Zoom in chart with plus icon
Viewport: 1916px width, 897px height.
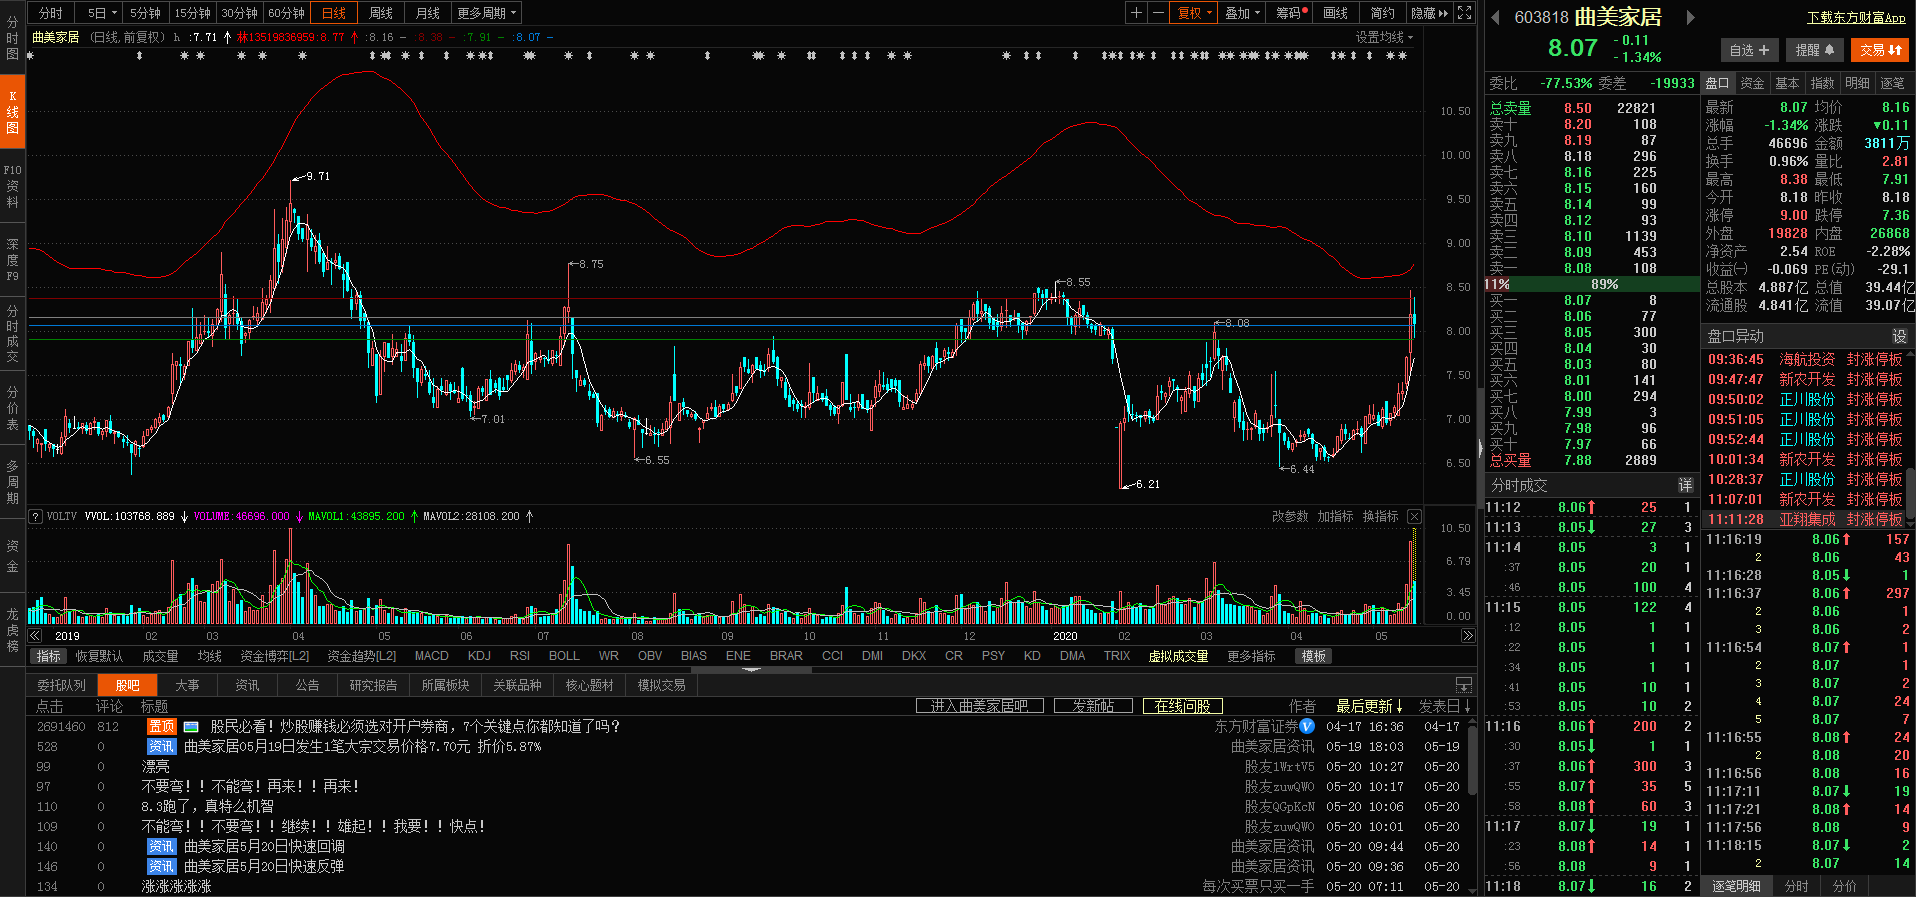pyautogui.click(x=1136, y=13)
